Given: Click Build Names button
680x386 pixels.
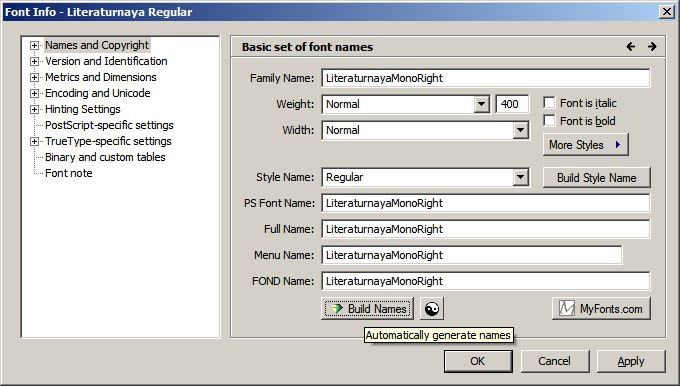Looking at the screenshot, I should click(x=367, y=309).
